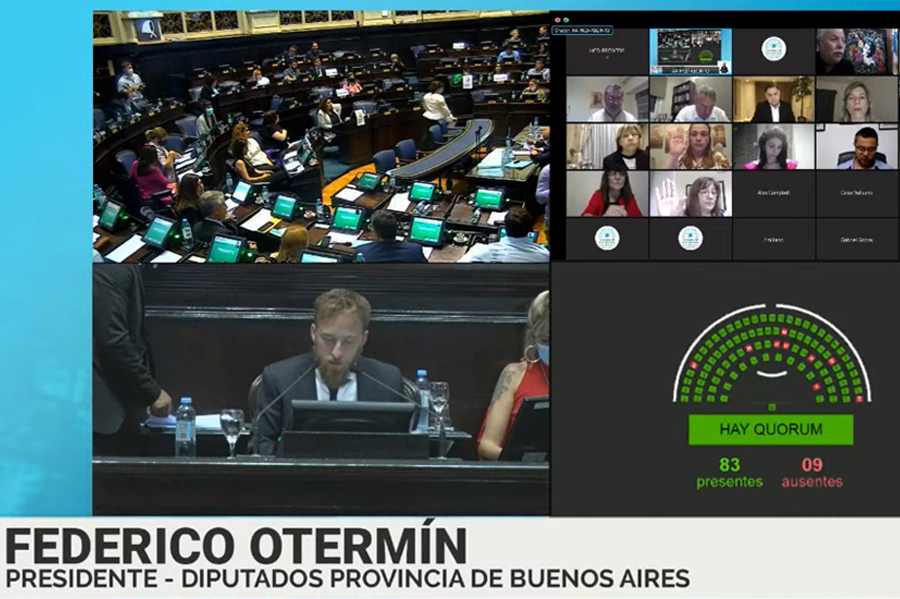Screen dimensions: 900x599
Task: Click the 09 ausentes counter
Action: tap(812, 472)
